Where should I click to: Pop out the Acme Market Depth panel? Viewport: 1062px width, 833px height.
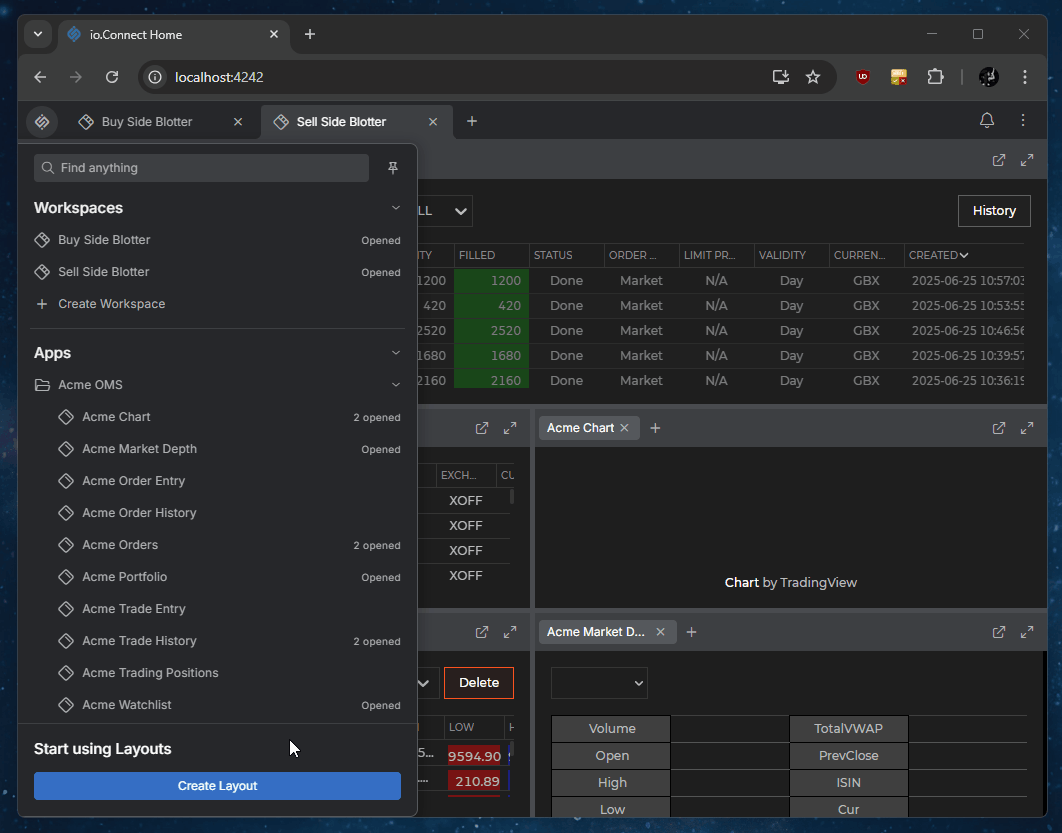[999, 632]
